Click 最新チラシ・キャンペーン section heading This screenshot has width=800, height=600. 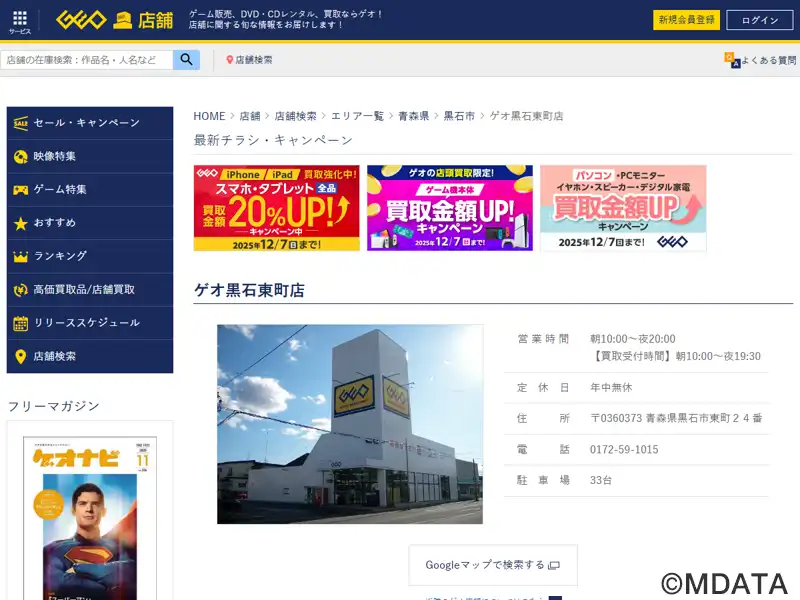click(273, 140)
